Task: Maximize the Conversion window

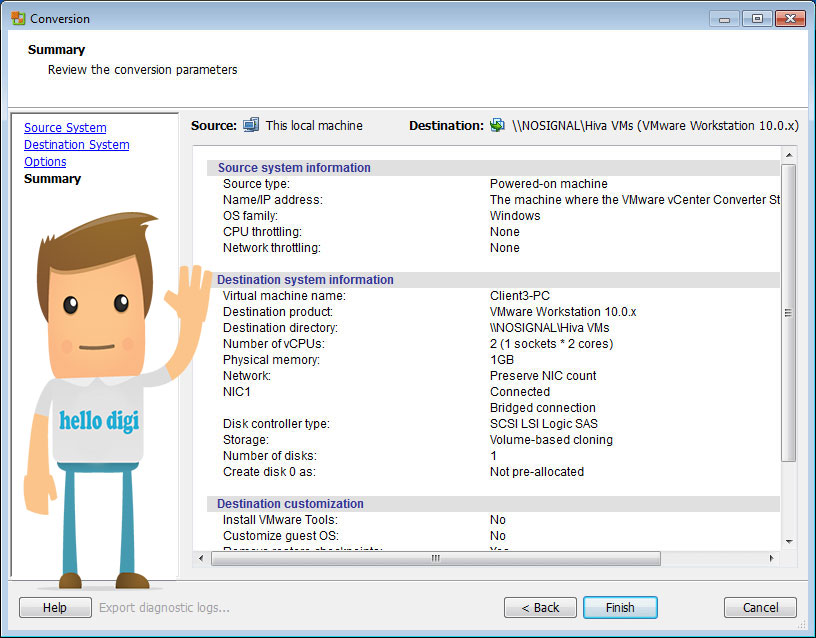Action: click(x=758, y=19)
